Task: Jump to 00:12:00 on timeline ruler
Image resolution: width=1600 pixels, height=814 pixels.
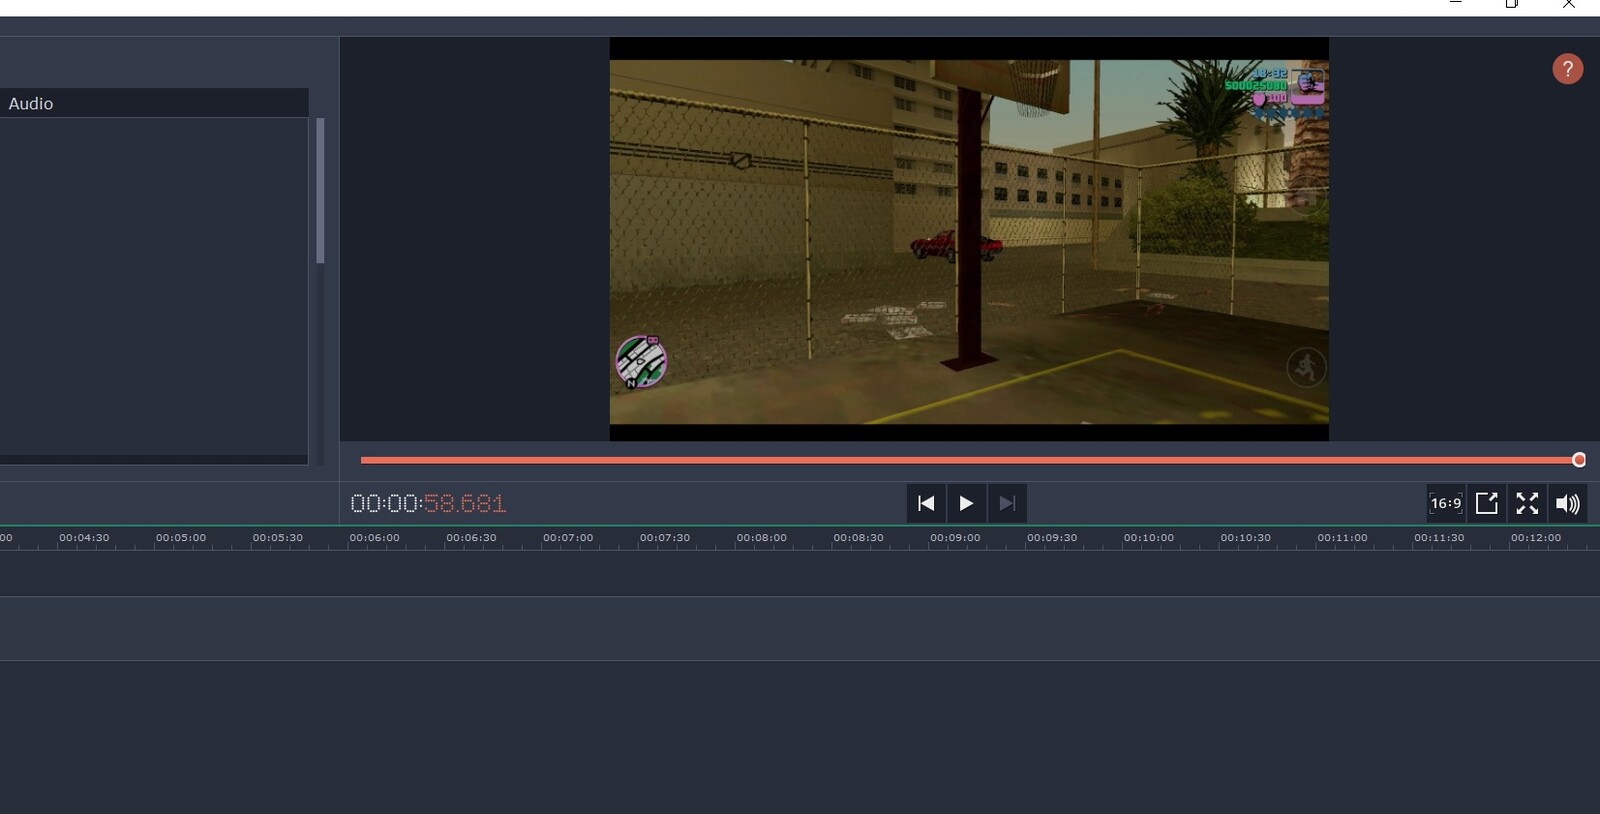Action: click(x=1536, y=538)
